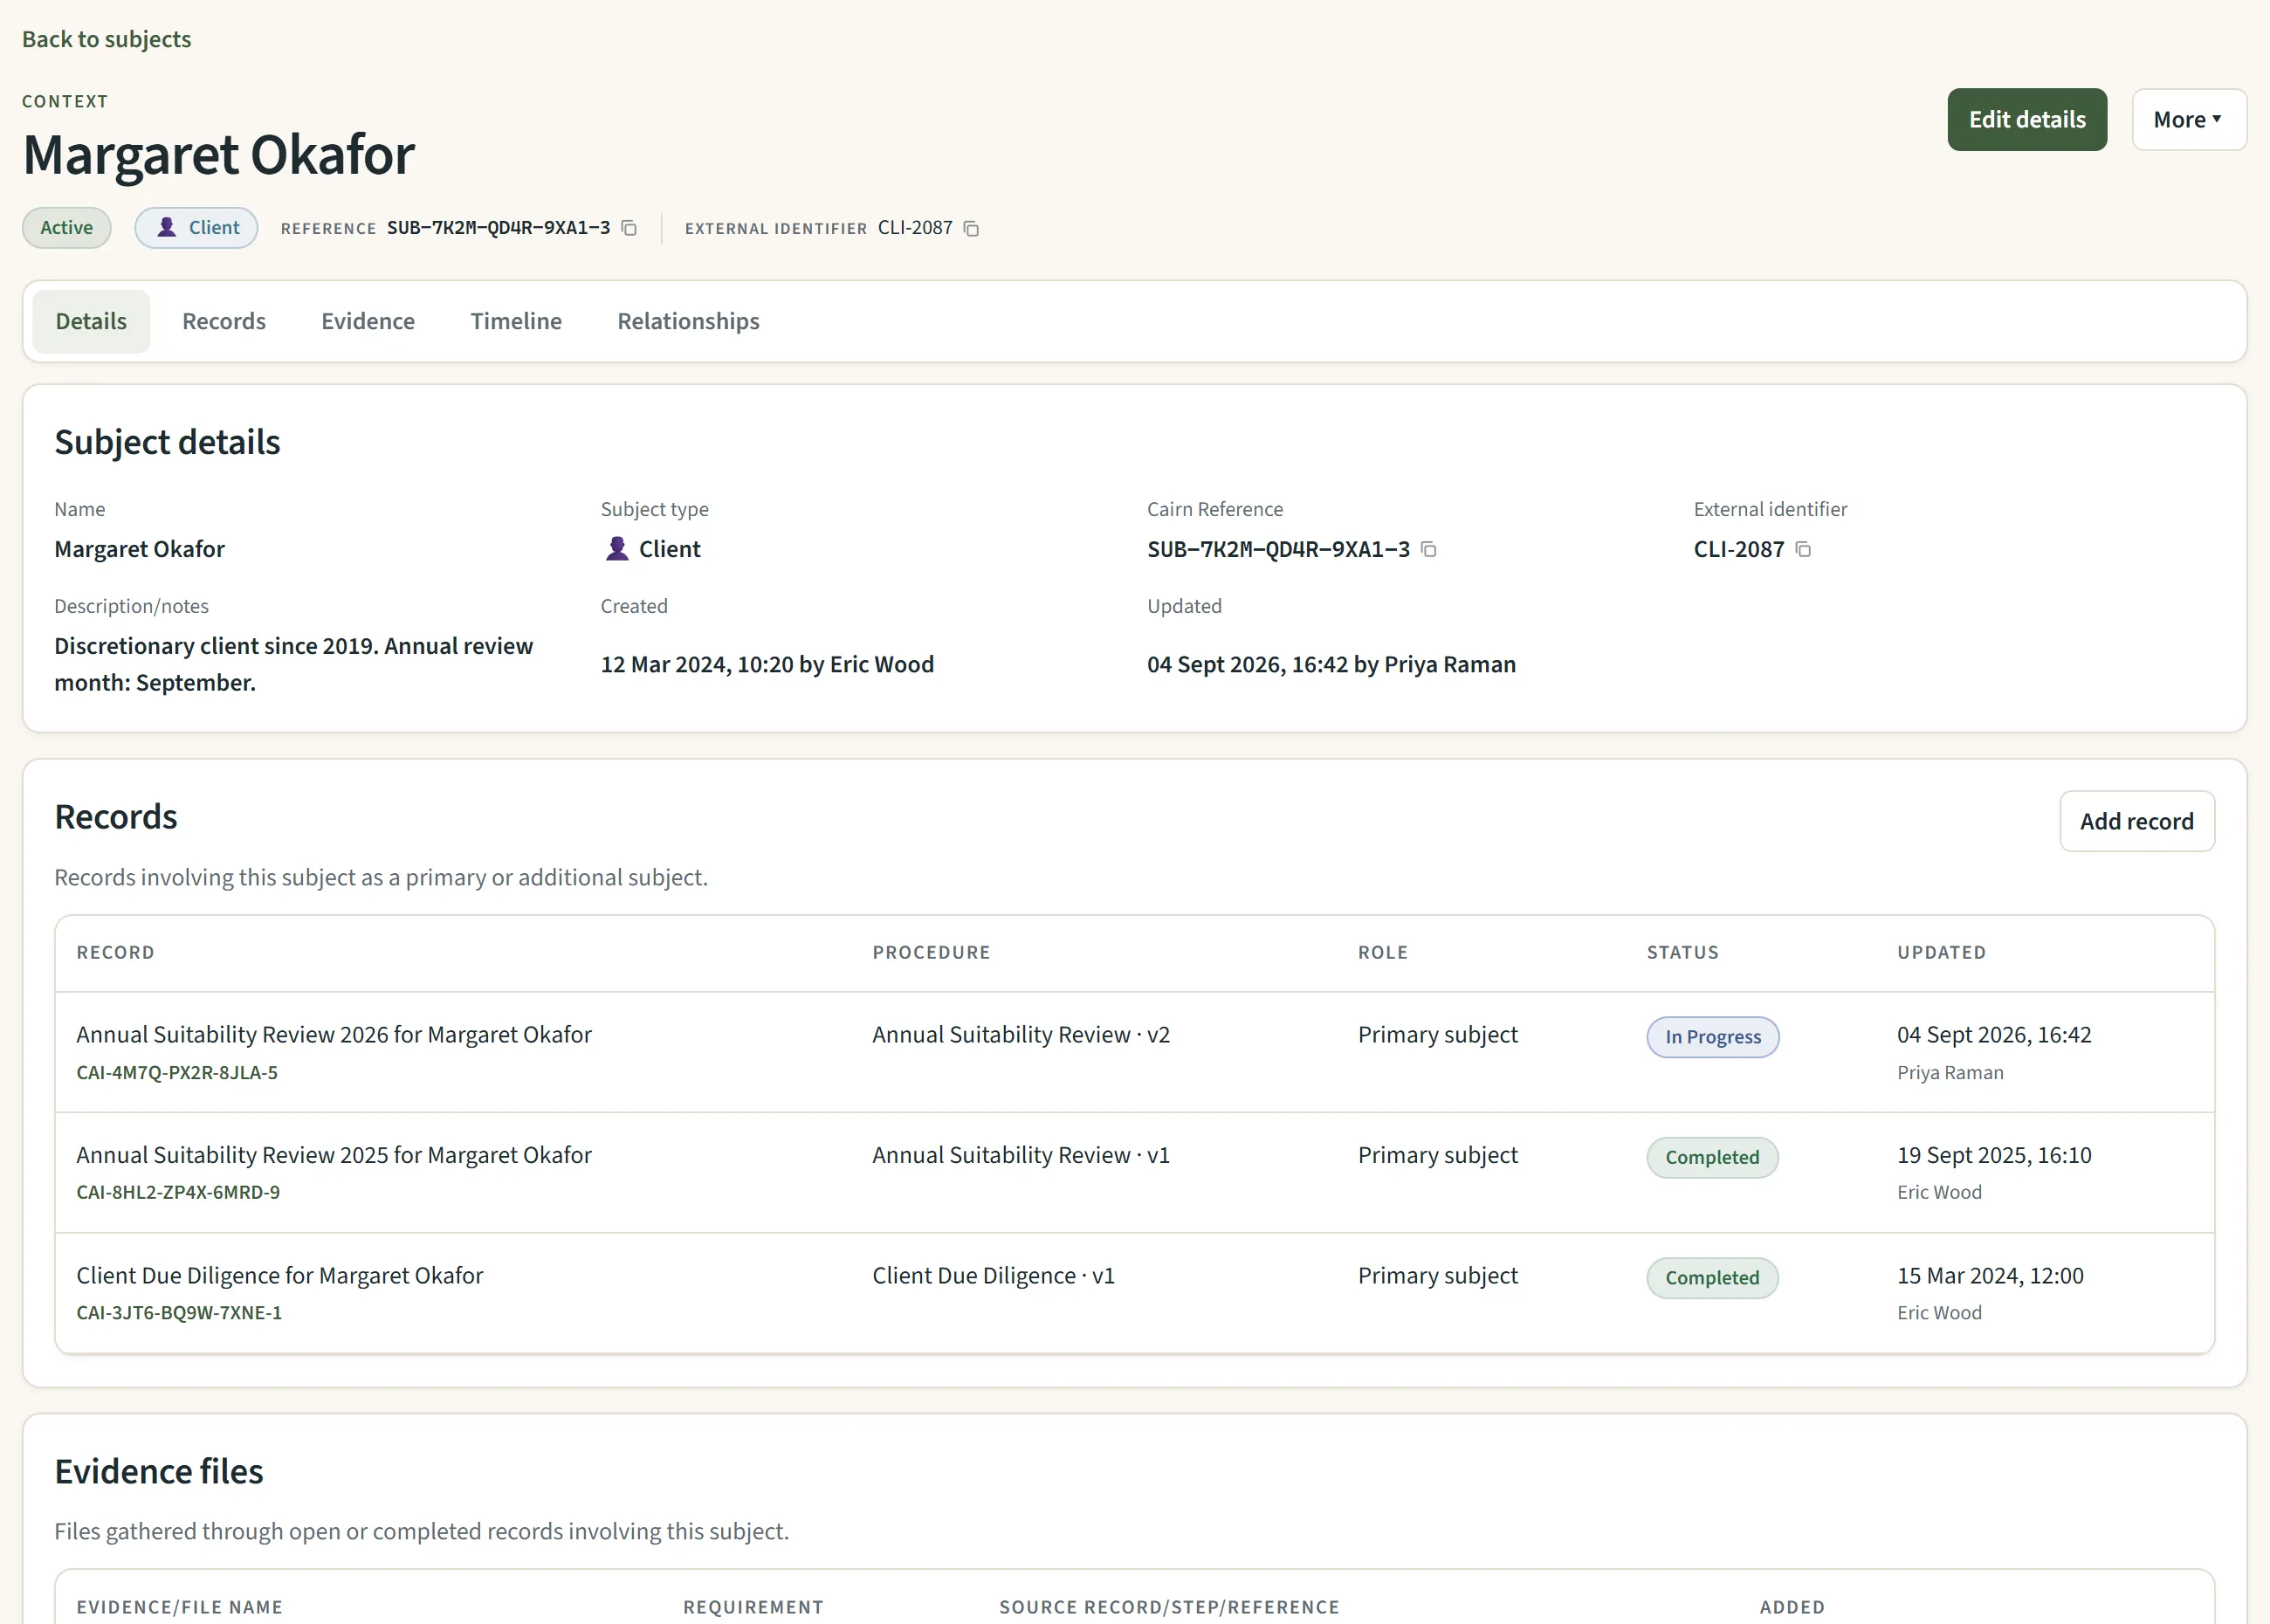Viewport: 2270px width, 1624px height.
Task: Click the Description/notes text about discretionary client
Action: click(294, 664)
